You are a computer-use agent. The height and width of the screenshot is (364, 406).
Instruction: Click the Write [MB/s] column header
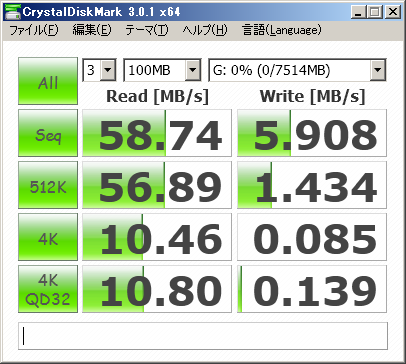pyautogui.click(x=312, y=96)
